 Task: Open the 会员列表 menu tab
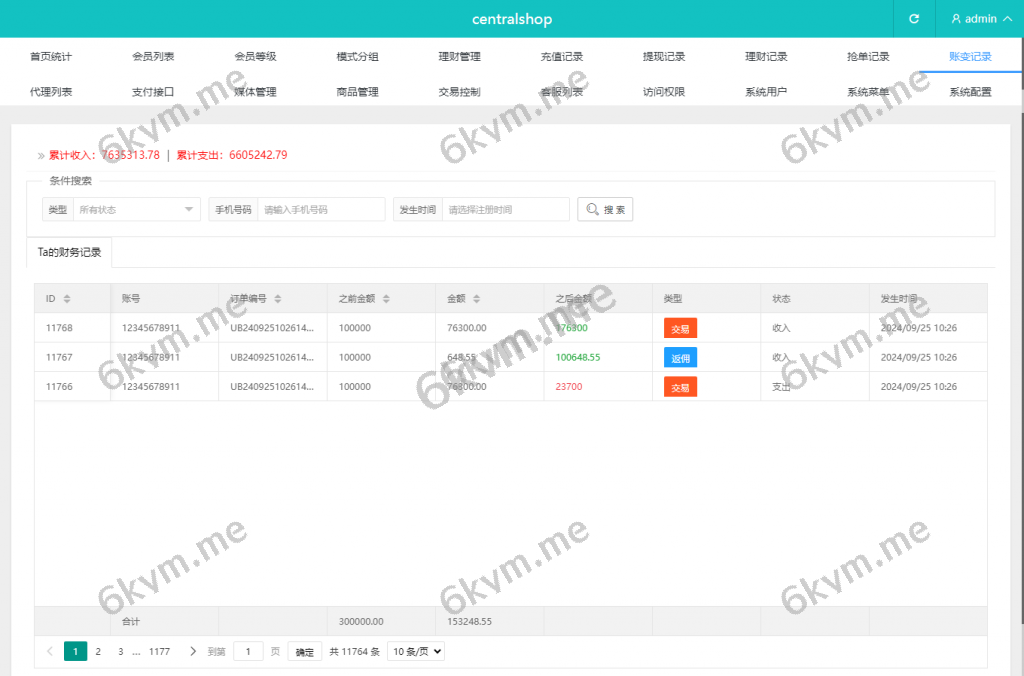pos(153,57)
